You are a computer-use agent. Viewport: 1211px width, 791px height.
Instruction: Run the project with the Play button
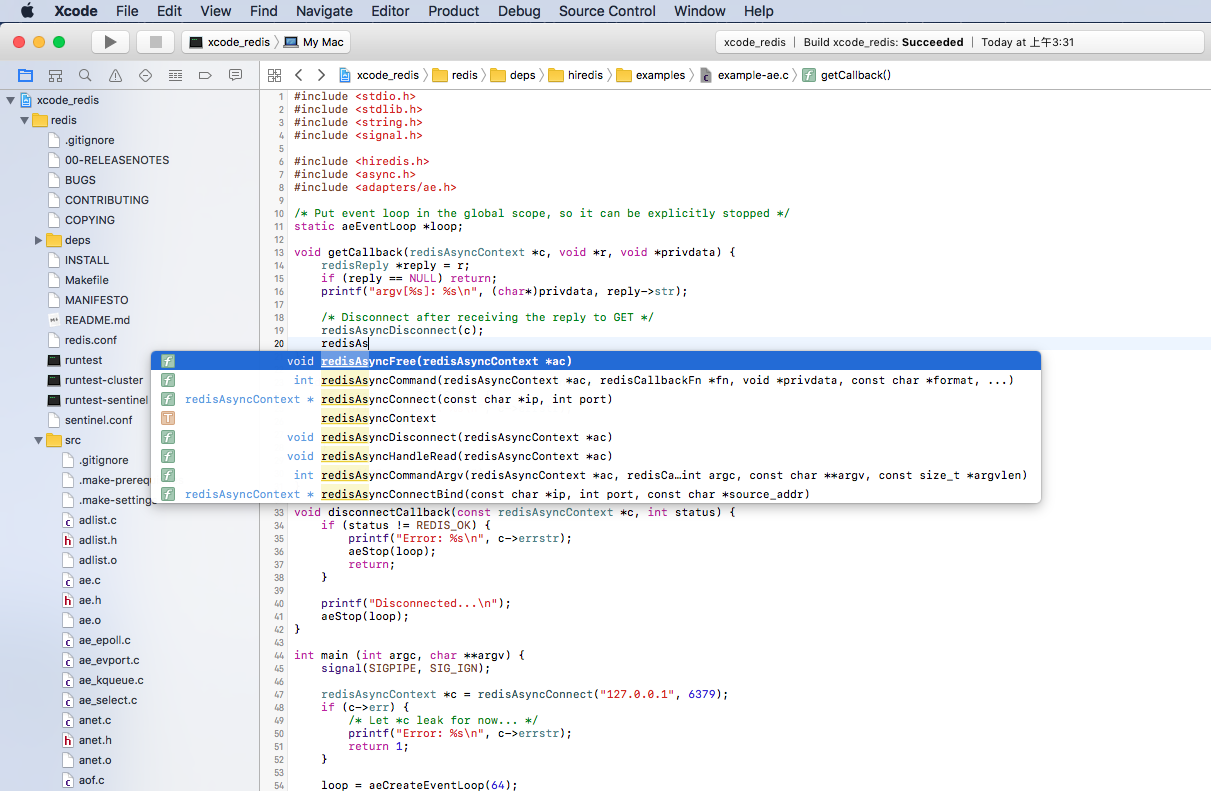[x=110, y=41]
